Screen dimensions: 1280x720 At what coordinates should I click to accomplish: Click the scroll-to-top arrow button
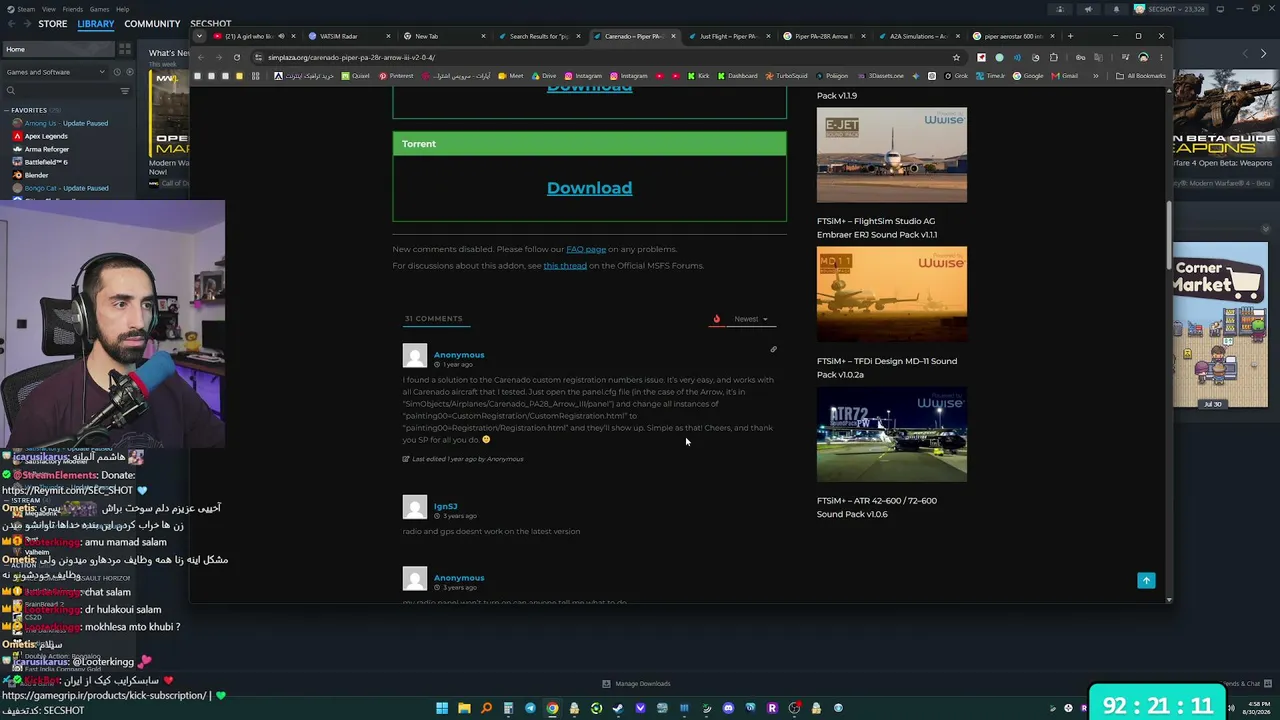click(1146, 581)
